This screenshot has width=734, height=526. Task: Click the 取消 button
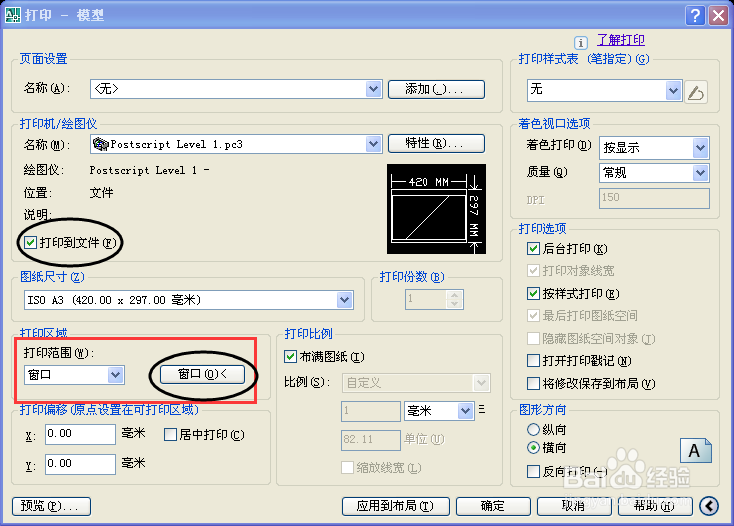tap(574, 506)
